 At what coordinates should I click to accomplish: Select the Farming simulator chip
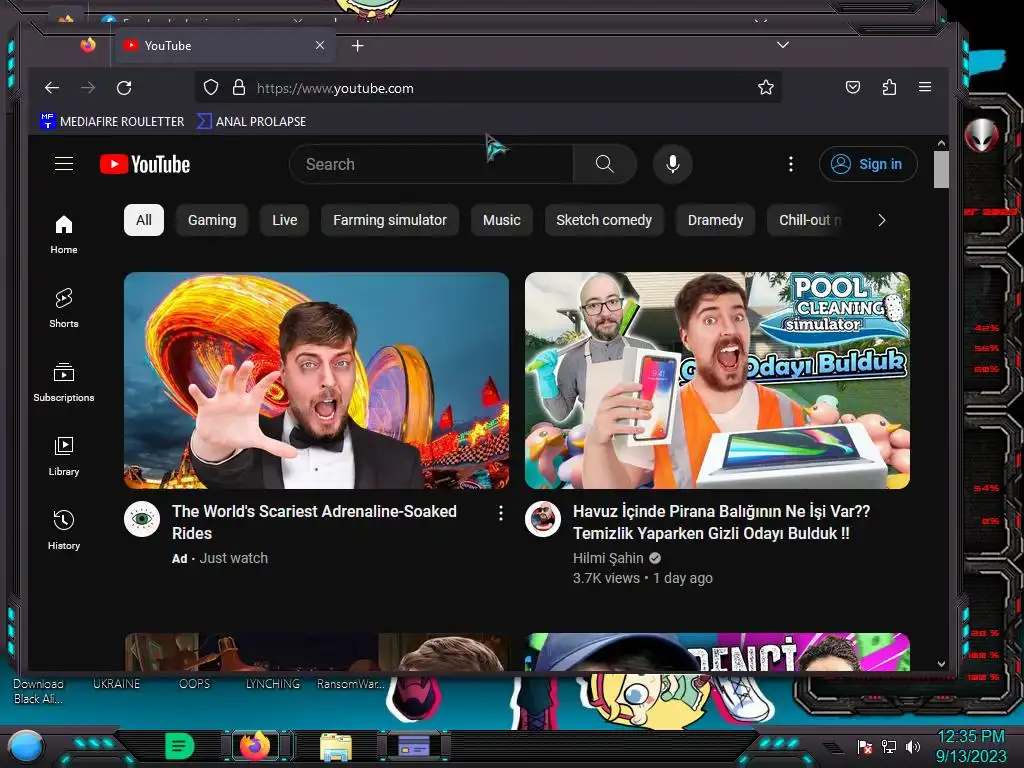tap(390, 220)
